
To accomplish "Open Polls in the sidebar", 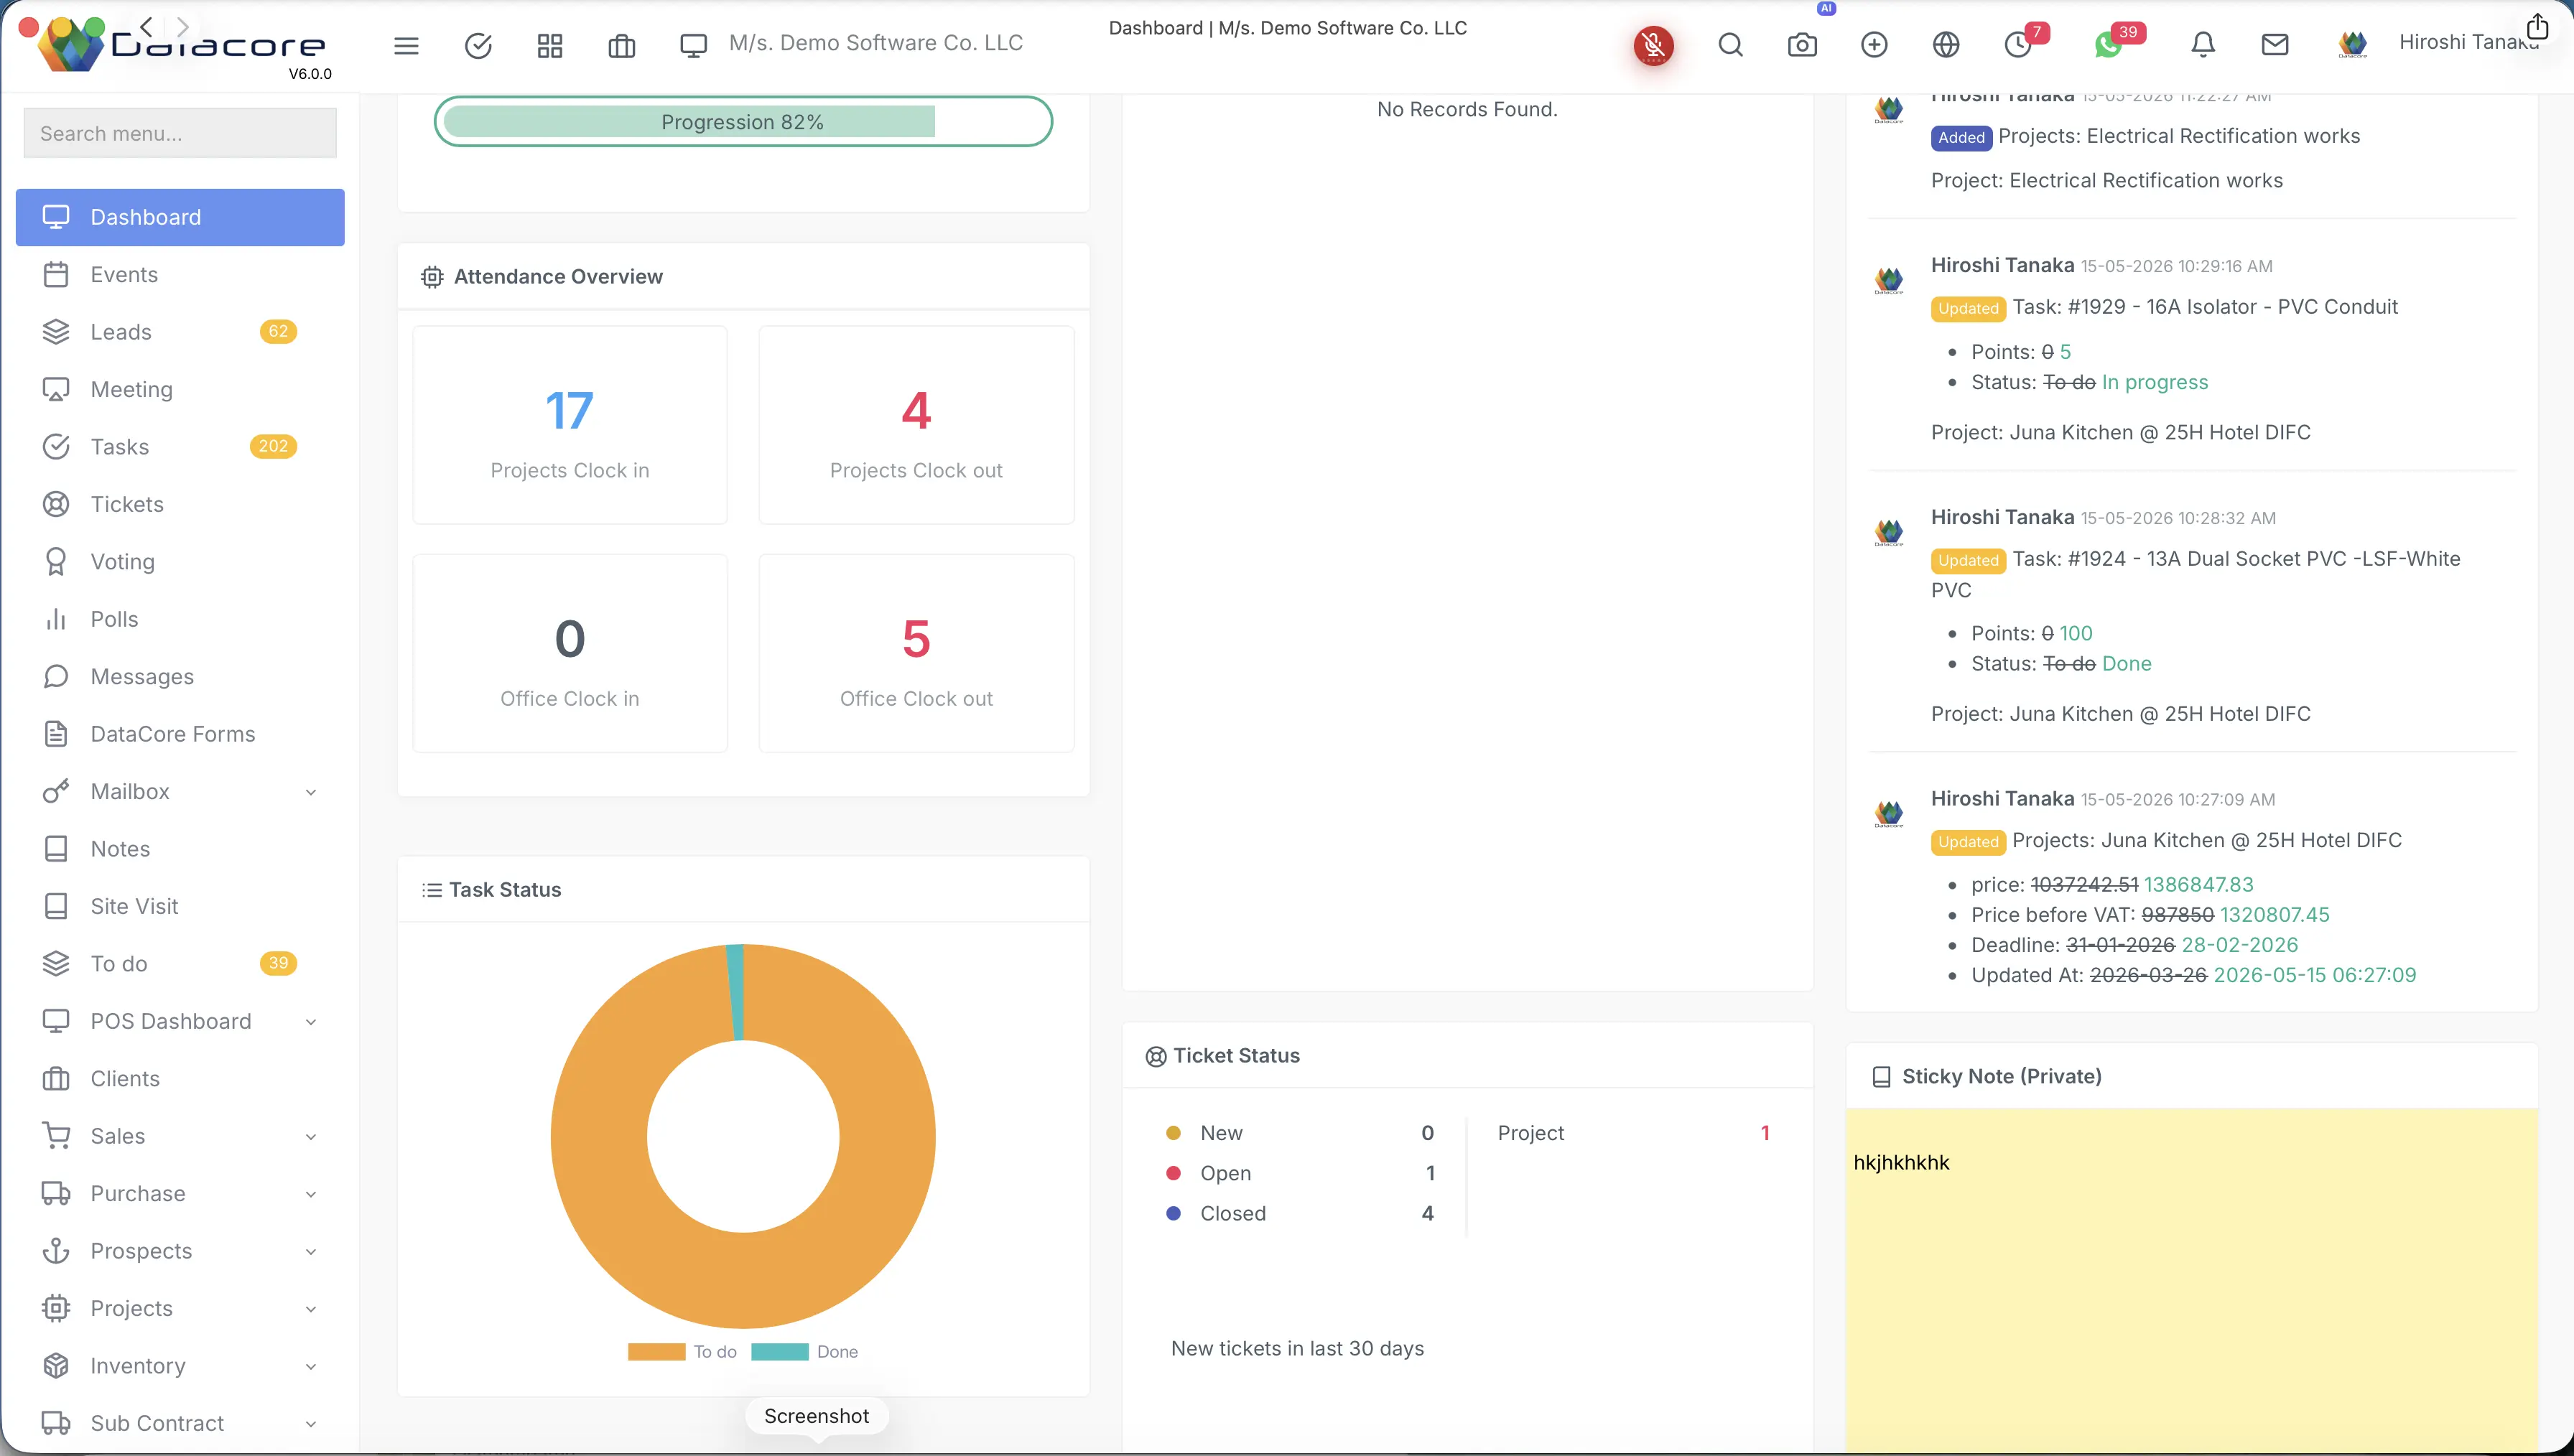I will 180,619.
